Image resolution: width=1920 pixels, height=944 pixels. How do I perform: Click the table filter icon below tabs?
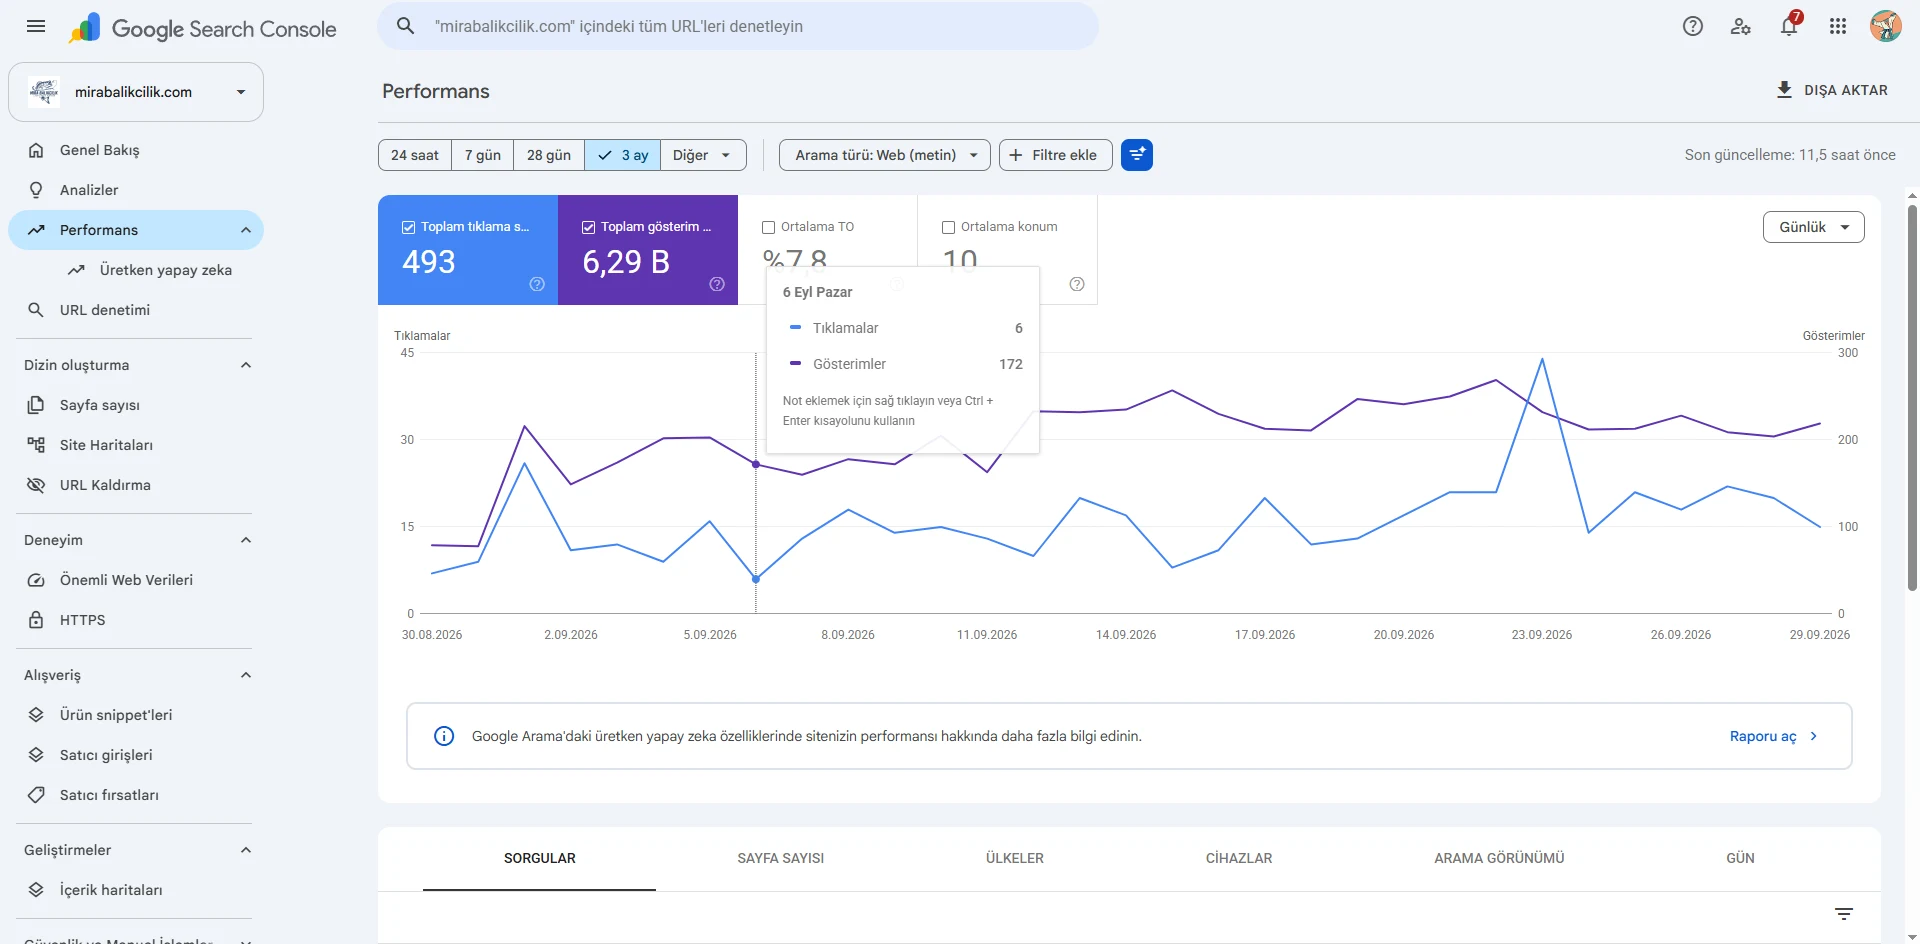tap(1844, 914)
